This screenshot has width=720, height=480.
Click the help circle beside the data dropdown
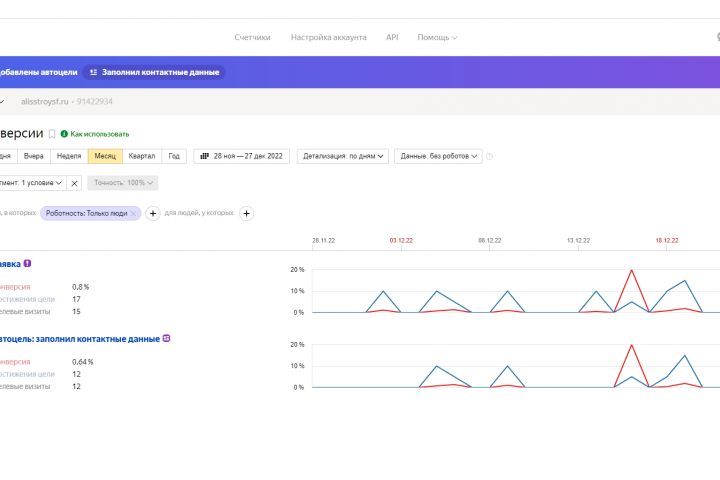(490, 156)
